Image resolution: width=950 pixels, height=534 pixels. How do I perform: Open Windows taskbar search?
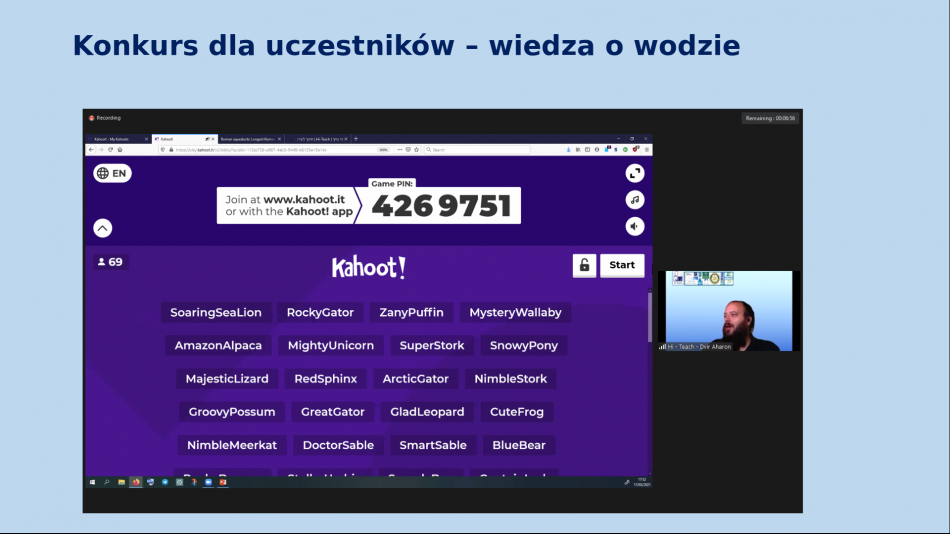click(x=107, y=482)
